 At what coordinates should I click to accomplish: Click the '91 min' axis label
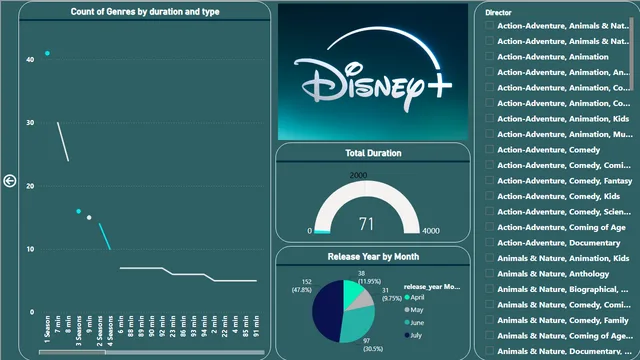coord(256,327)
